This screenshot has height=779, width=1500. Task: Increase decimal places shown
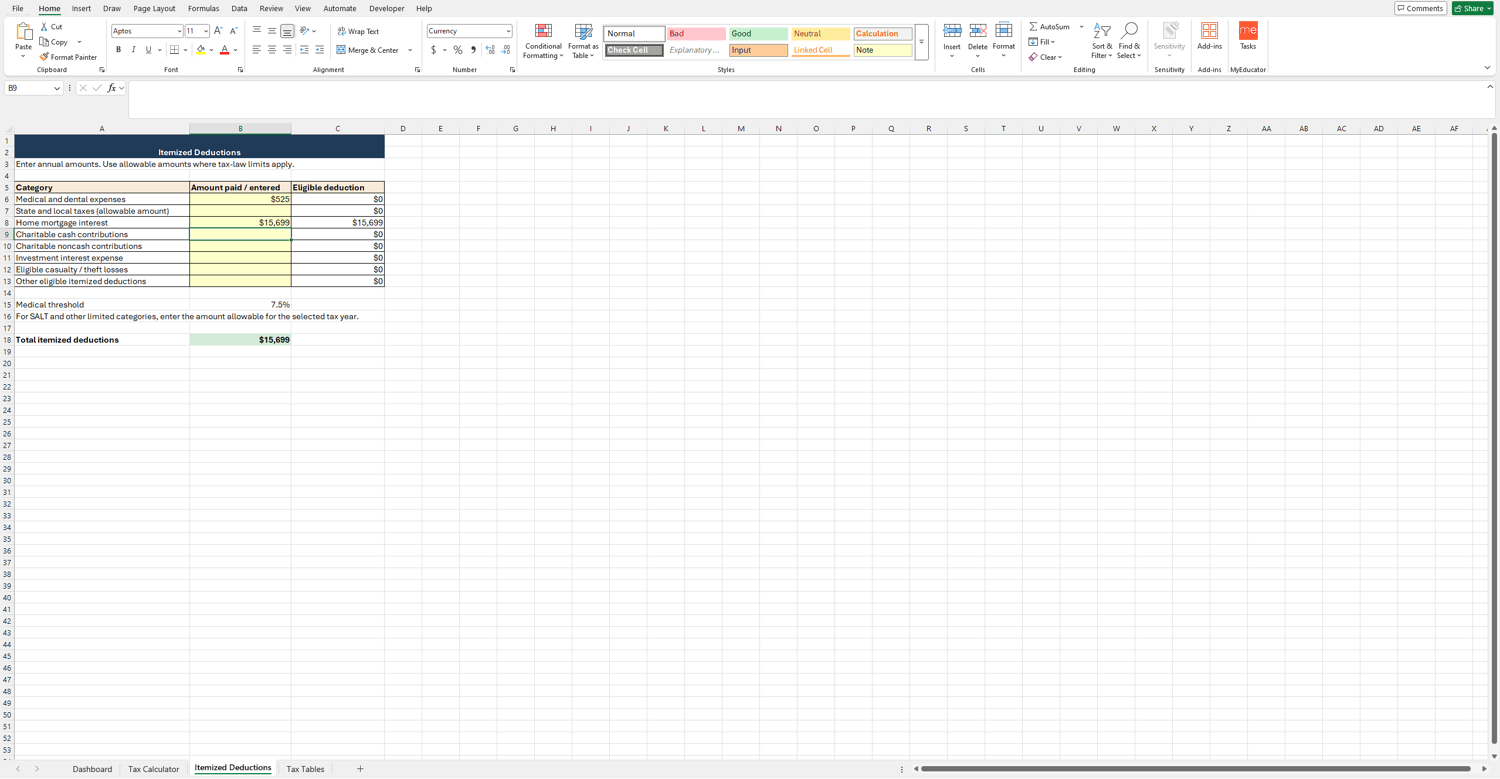pyautogui.click(x=490, y=50)
